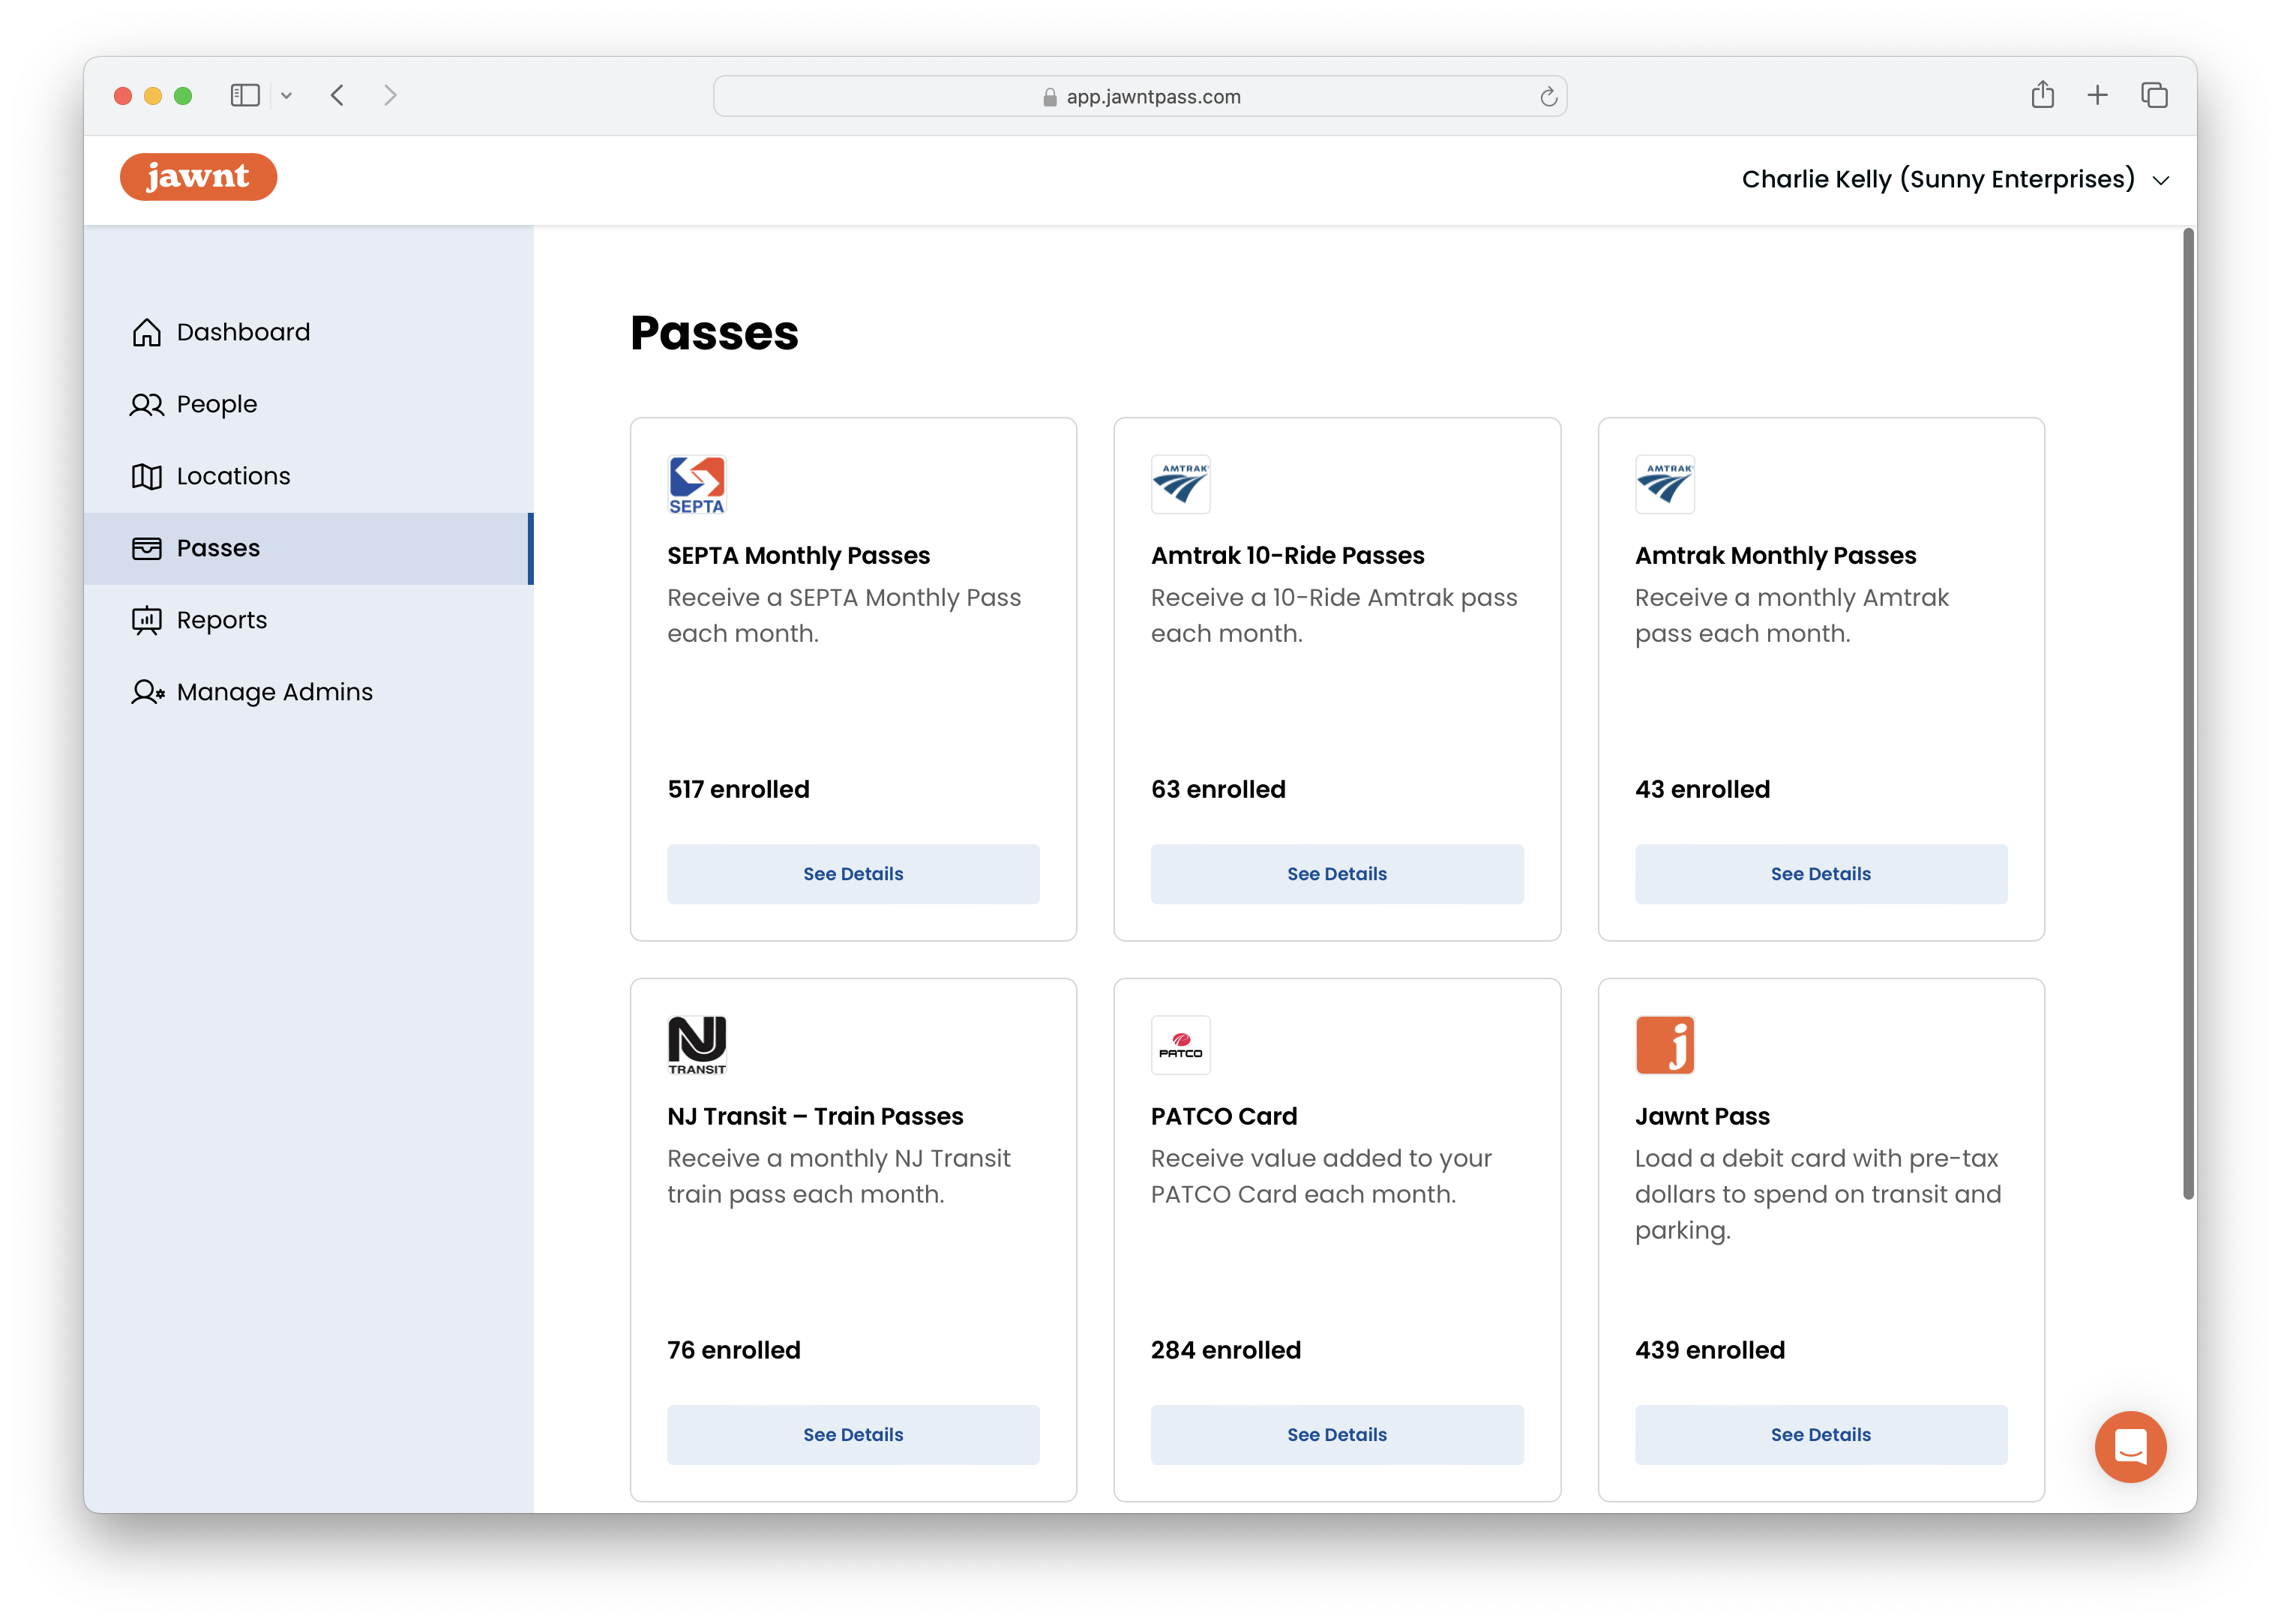The image size is (2281, 1624).
Task: Open a new tab with plus icon
Action: [2097, 95]
